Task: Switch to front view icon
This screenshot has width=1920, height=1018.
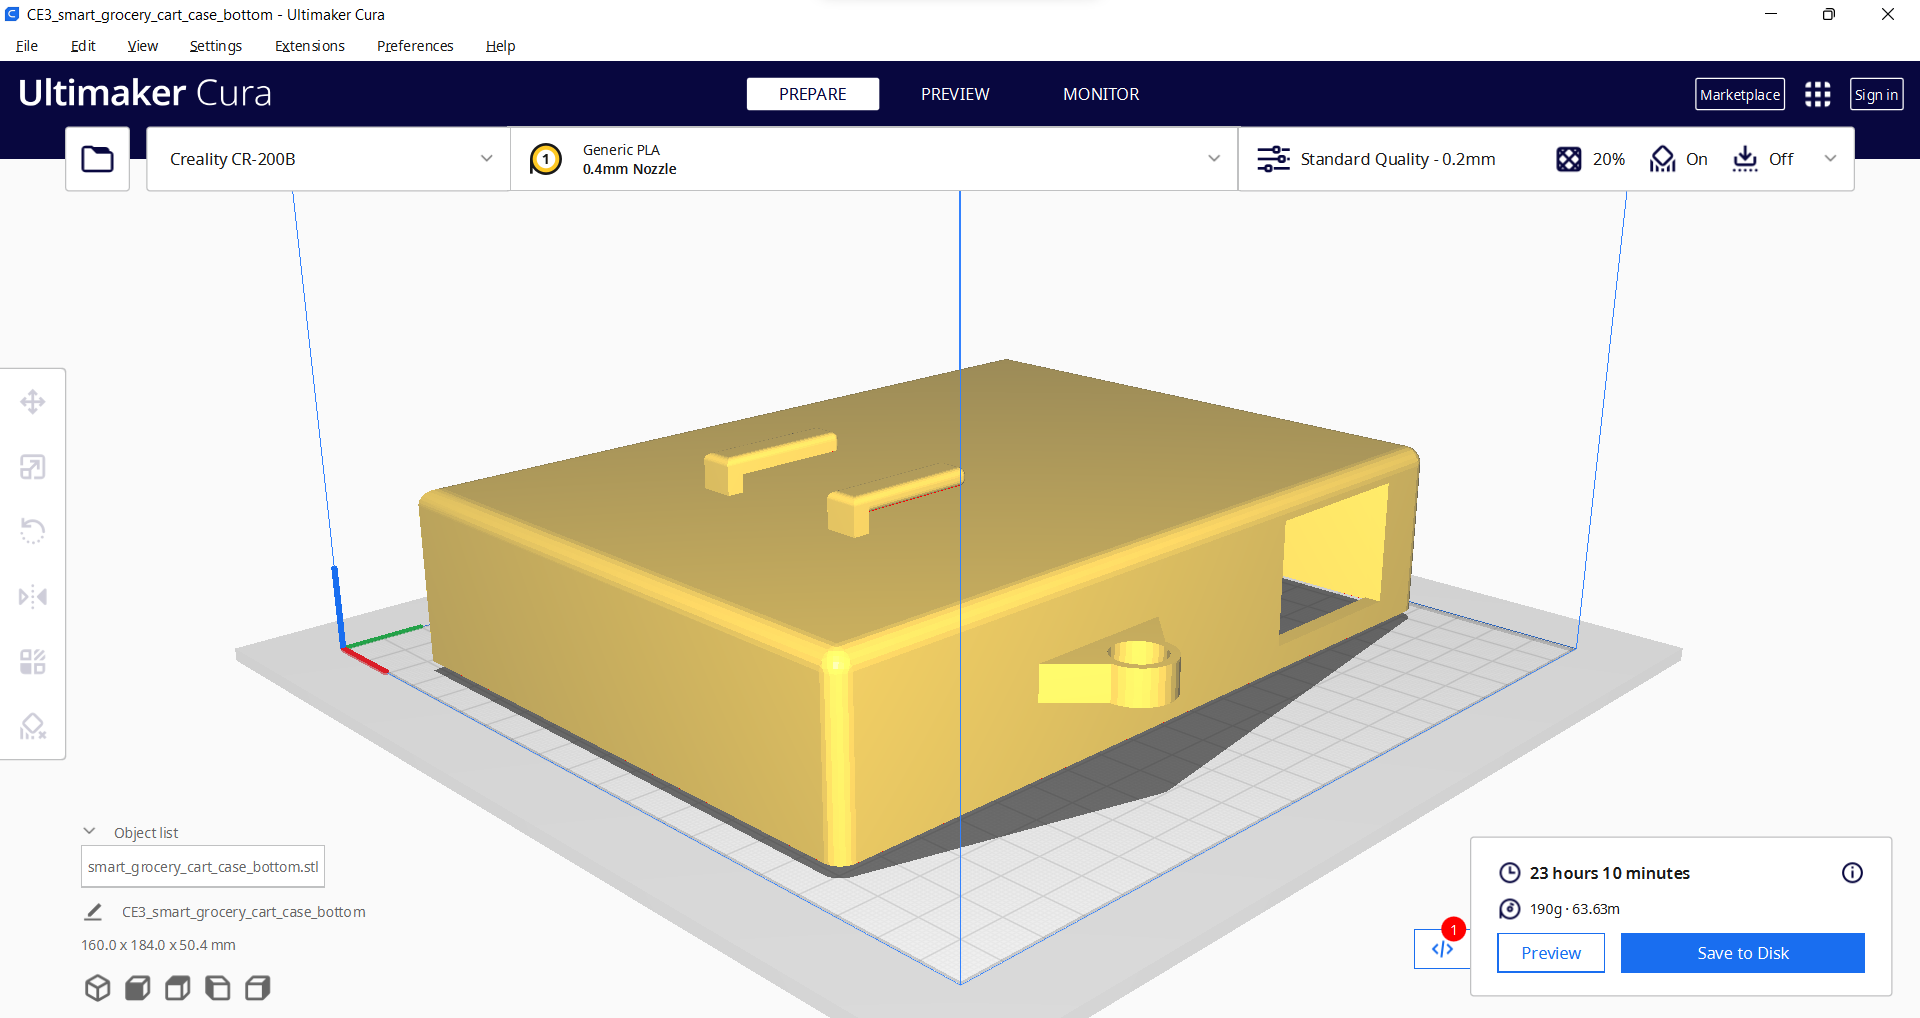Action: (138, 988)
